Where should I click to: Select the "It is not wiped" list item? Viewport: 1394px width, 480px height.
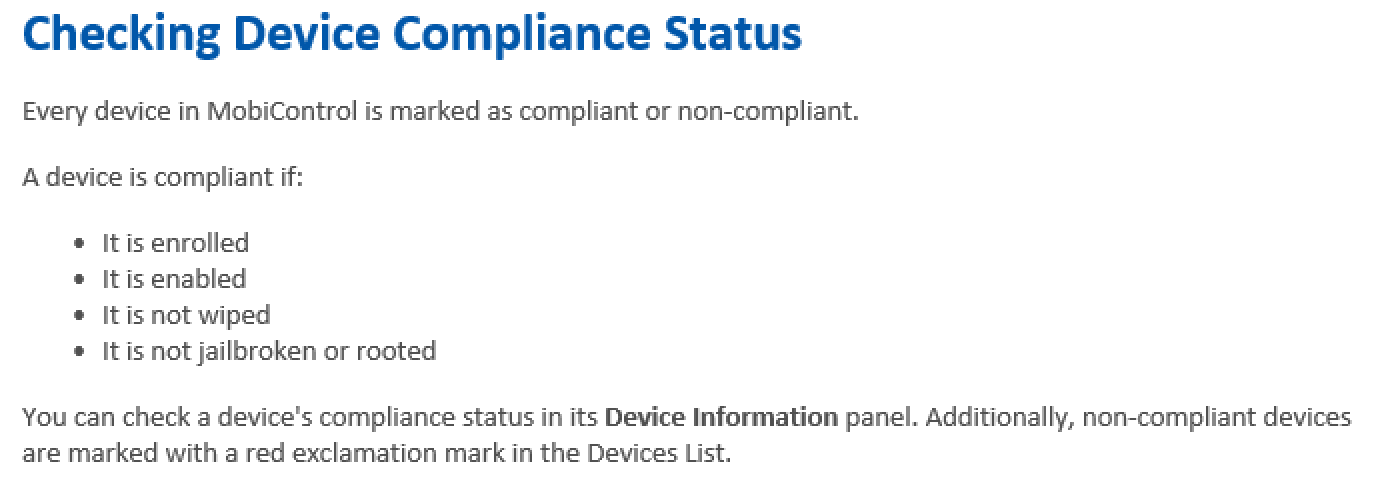point(186,315)
